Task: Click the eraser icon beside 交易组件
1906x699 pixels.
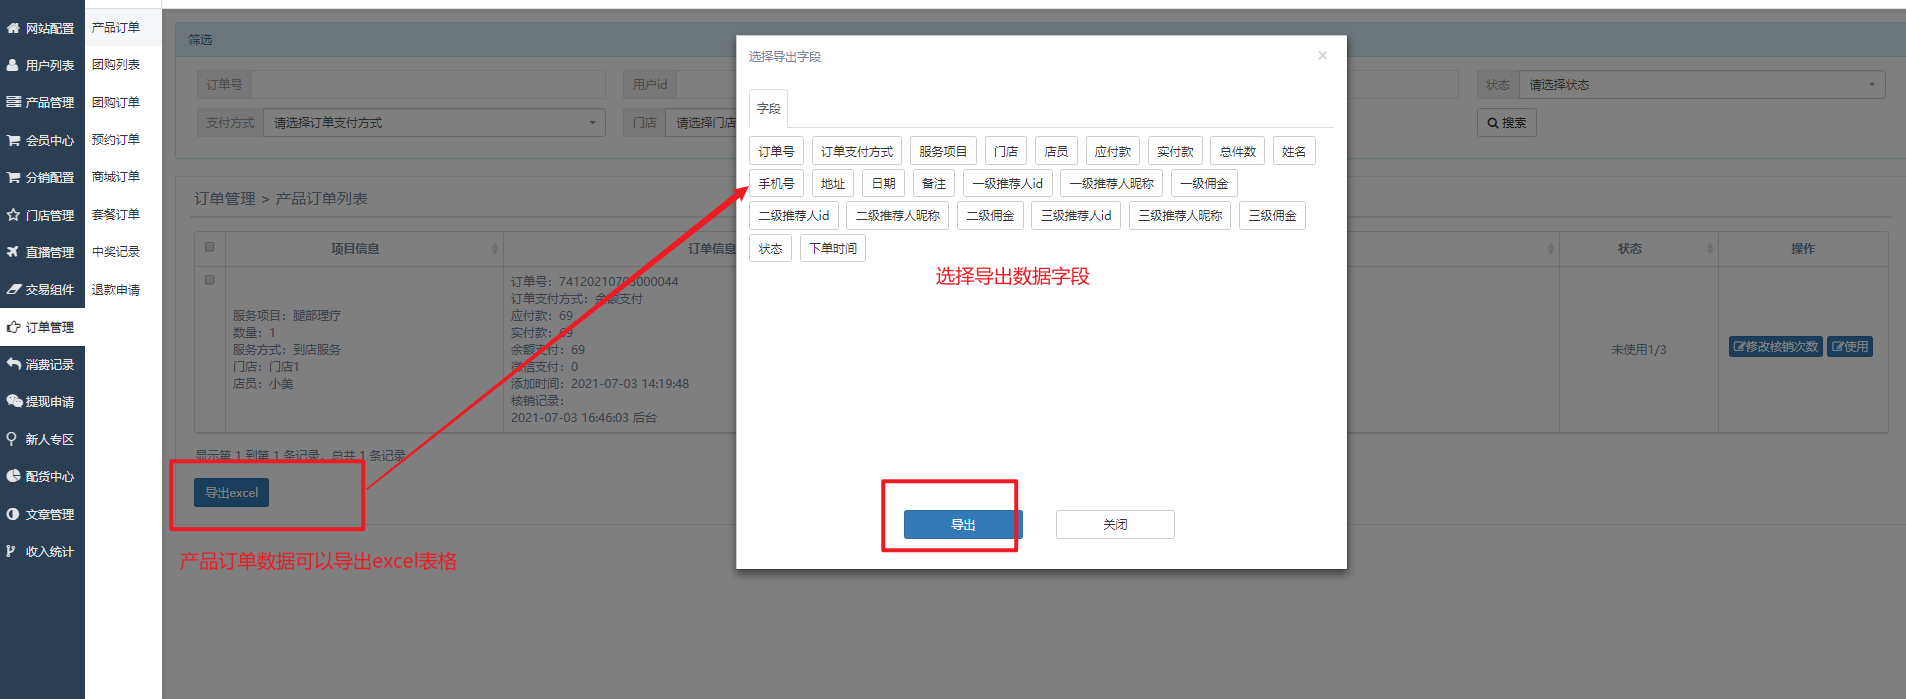Action: [13, 289]
